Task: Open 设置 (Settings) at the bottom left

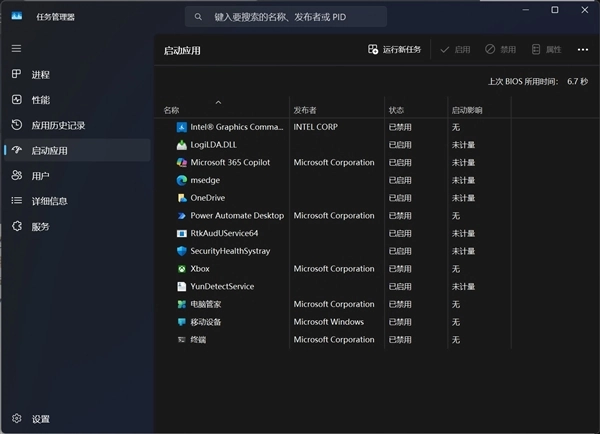Action: point(40,419)
